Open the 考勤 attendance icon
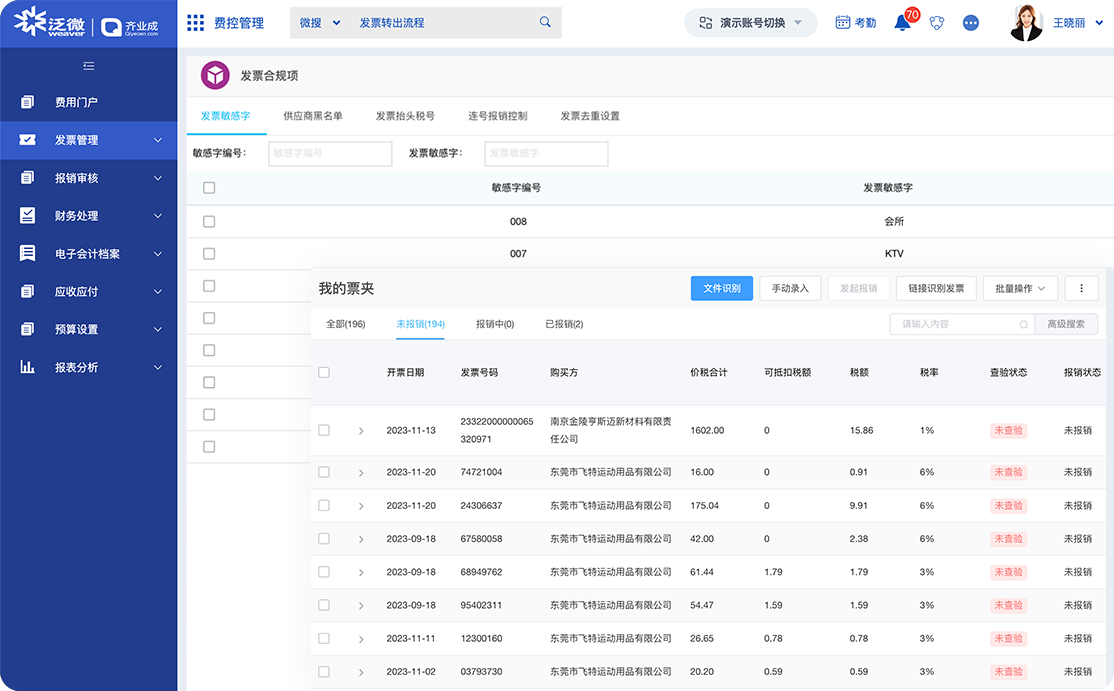 click(855, 22)
